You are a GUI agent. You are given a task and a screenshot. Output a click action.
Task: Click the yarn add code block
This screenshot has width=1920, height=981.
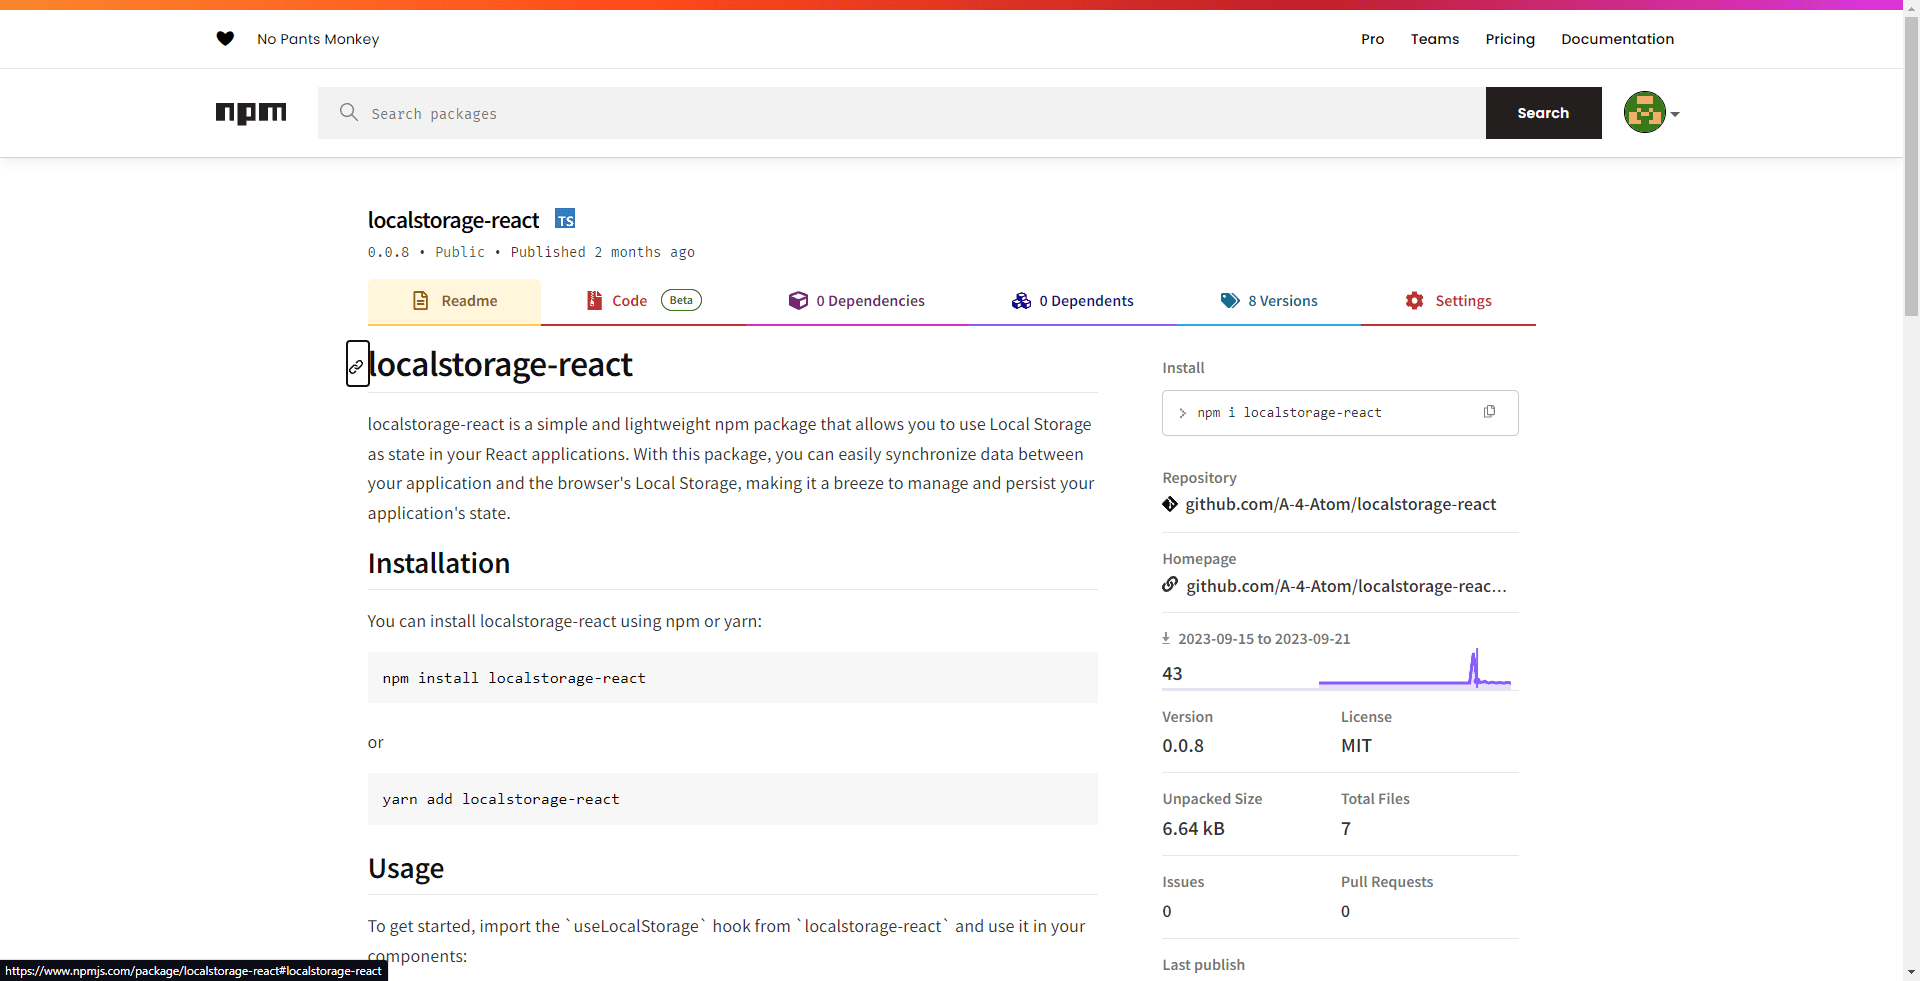[x=732, y=799]
